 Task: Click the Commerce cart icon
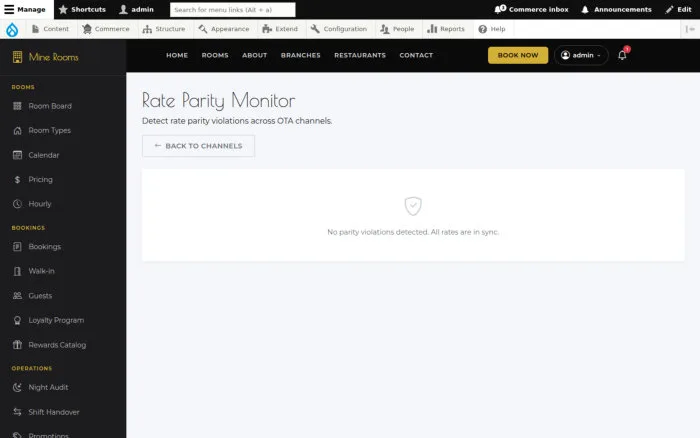click(87, 29)
